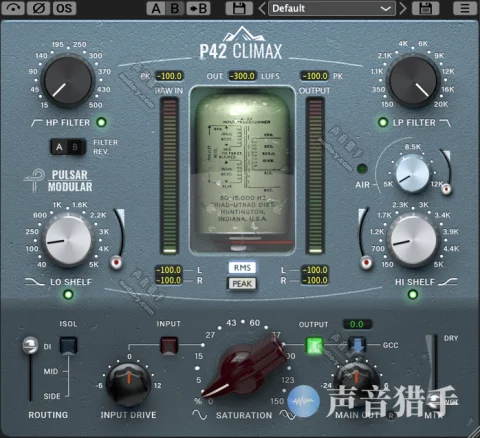This screenshot has height=438, width=480.
Task: Go to next preset with right chevron
Action: (403, 8)
